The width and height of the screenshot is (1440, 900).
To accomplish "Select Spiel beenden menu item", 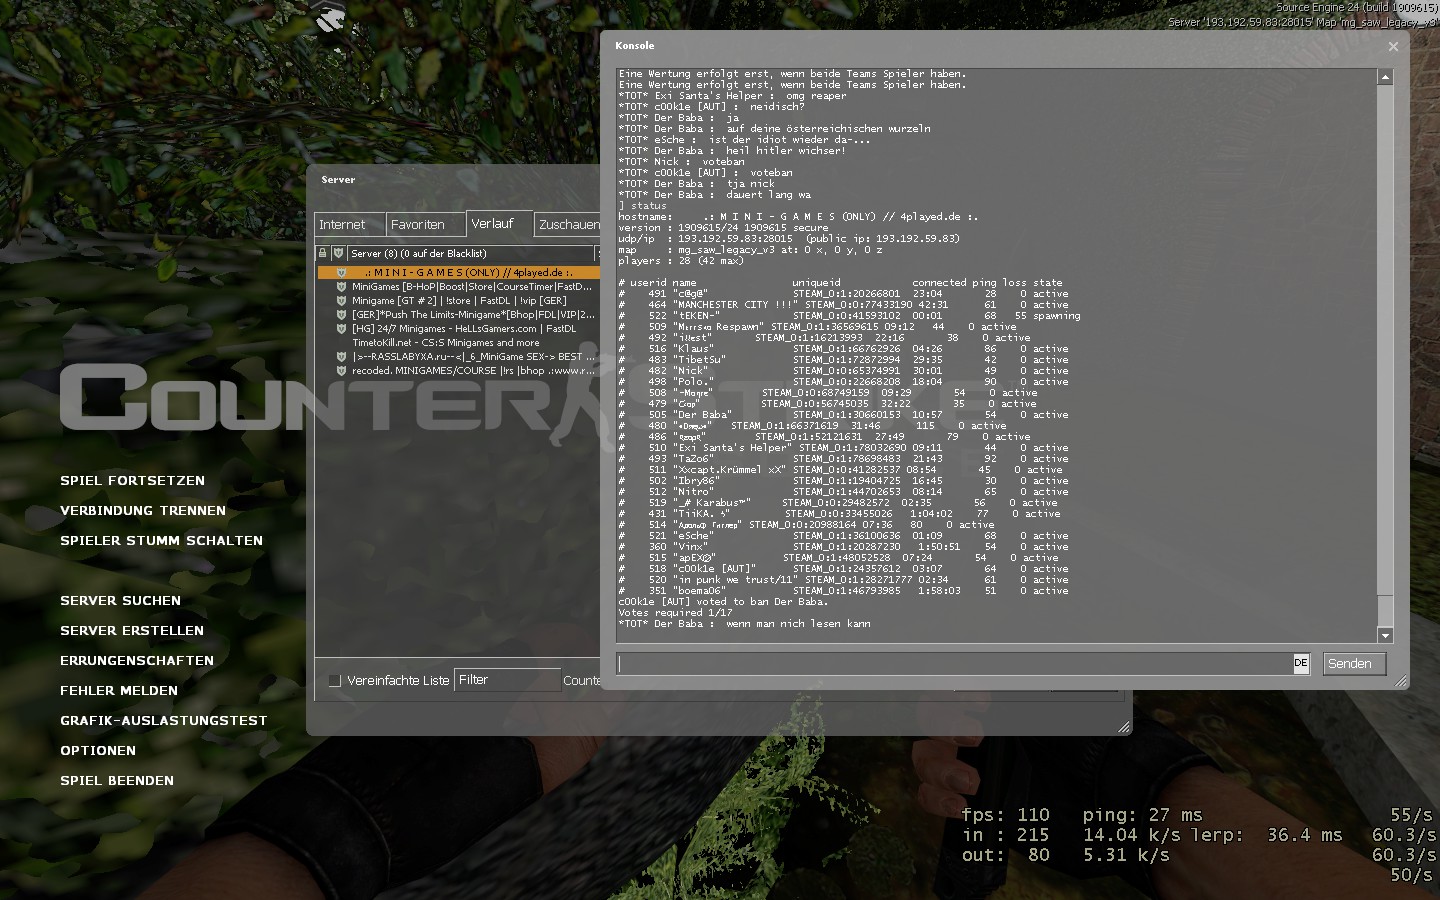I will [117, 781].
